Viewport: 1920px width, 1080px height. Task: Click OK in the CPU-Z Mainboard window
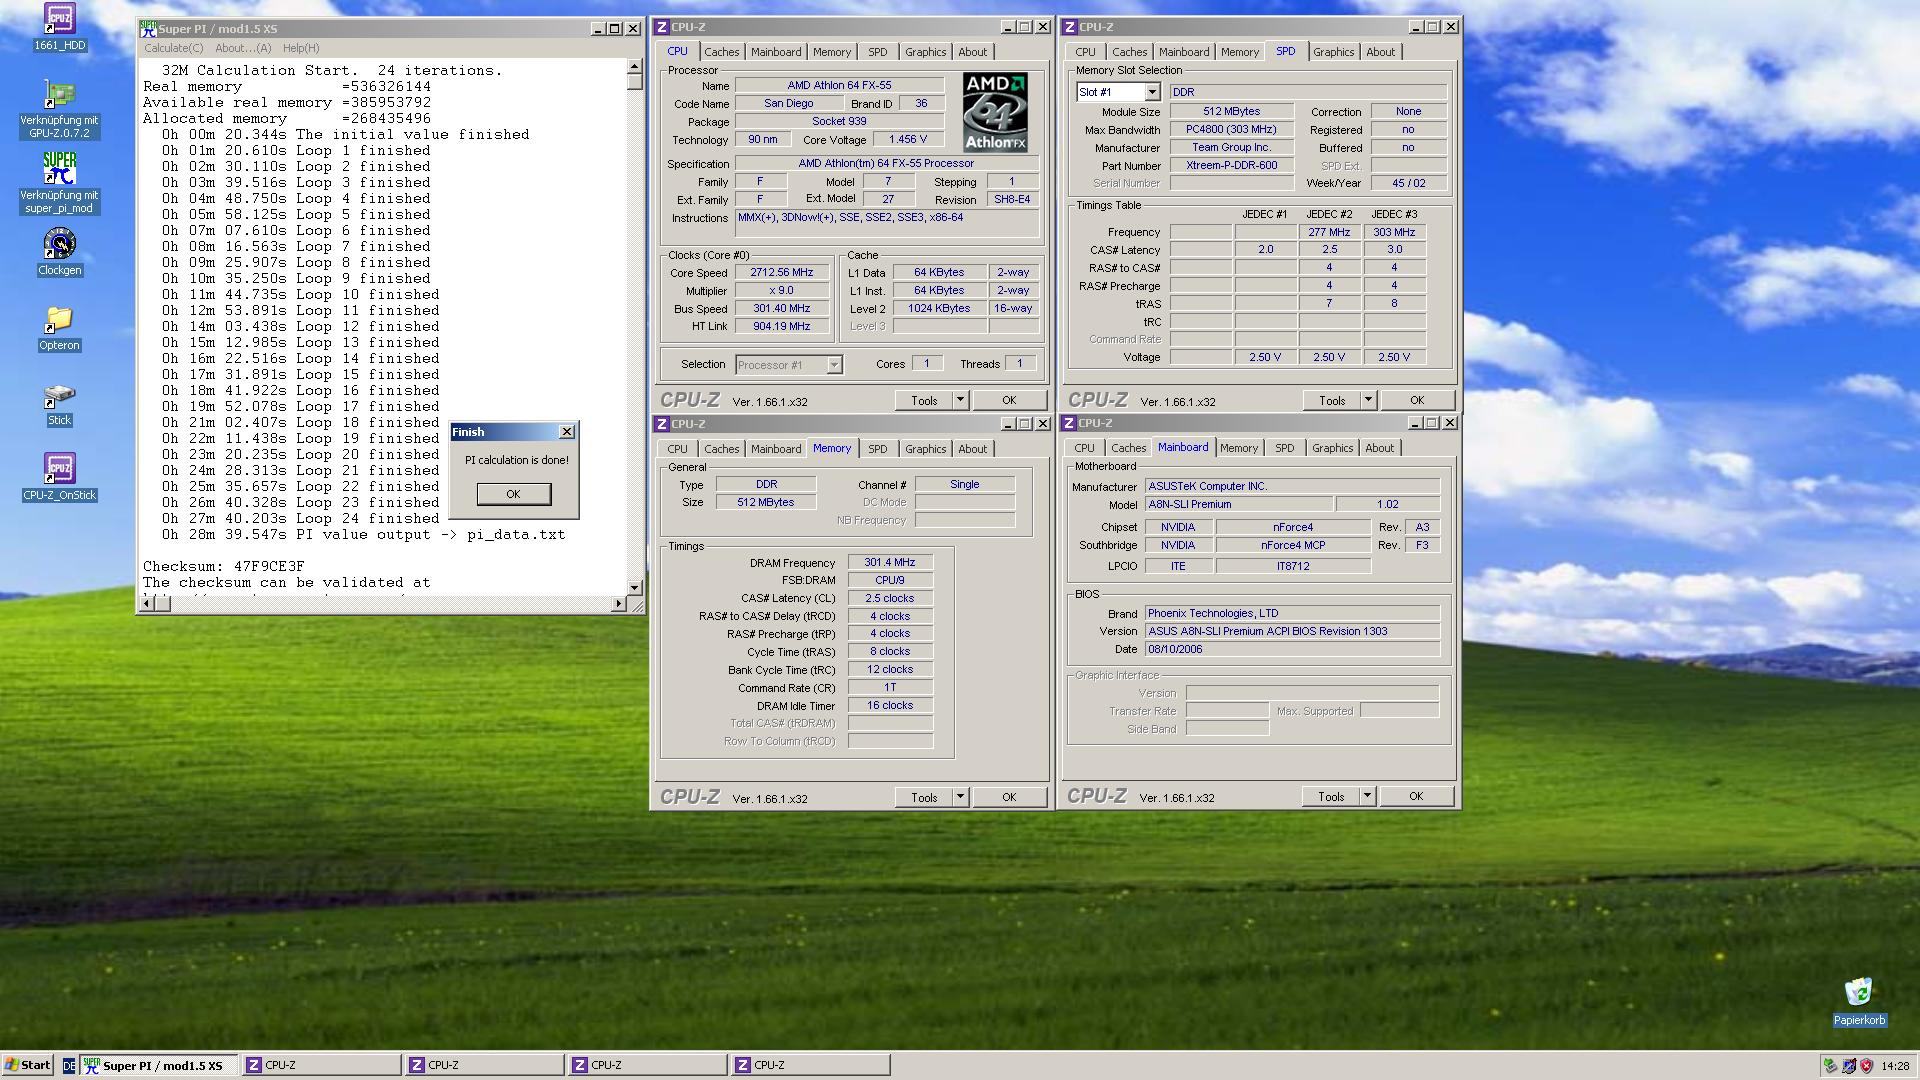pos(1416,796)
